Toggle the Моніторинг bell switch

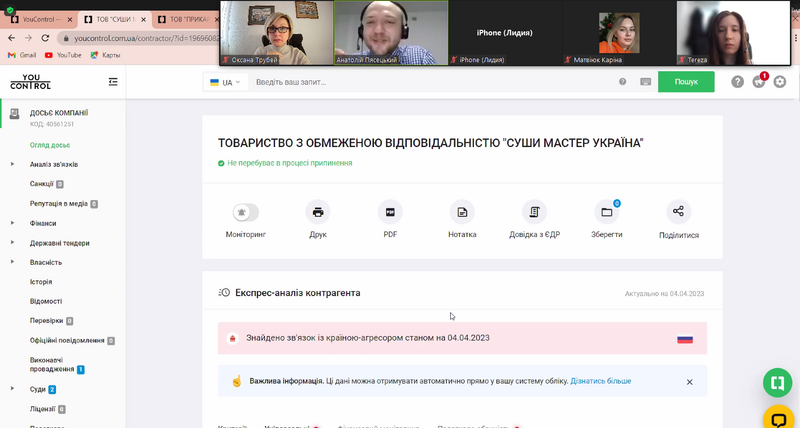(246, 212)
